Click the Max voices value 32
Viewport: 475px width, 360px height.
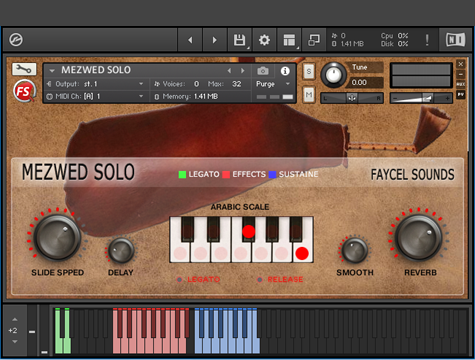[x=236, y=84]
